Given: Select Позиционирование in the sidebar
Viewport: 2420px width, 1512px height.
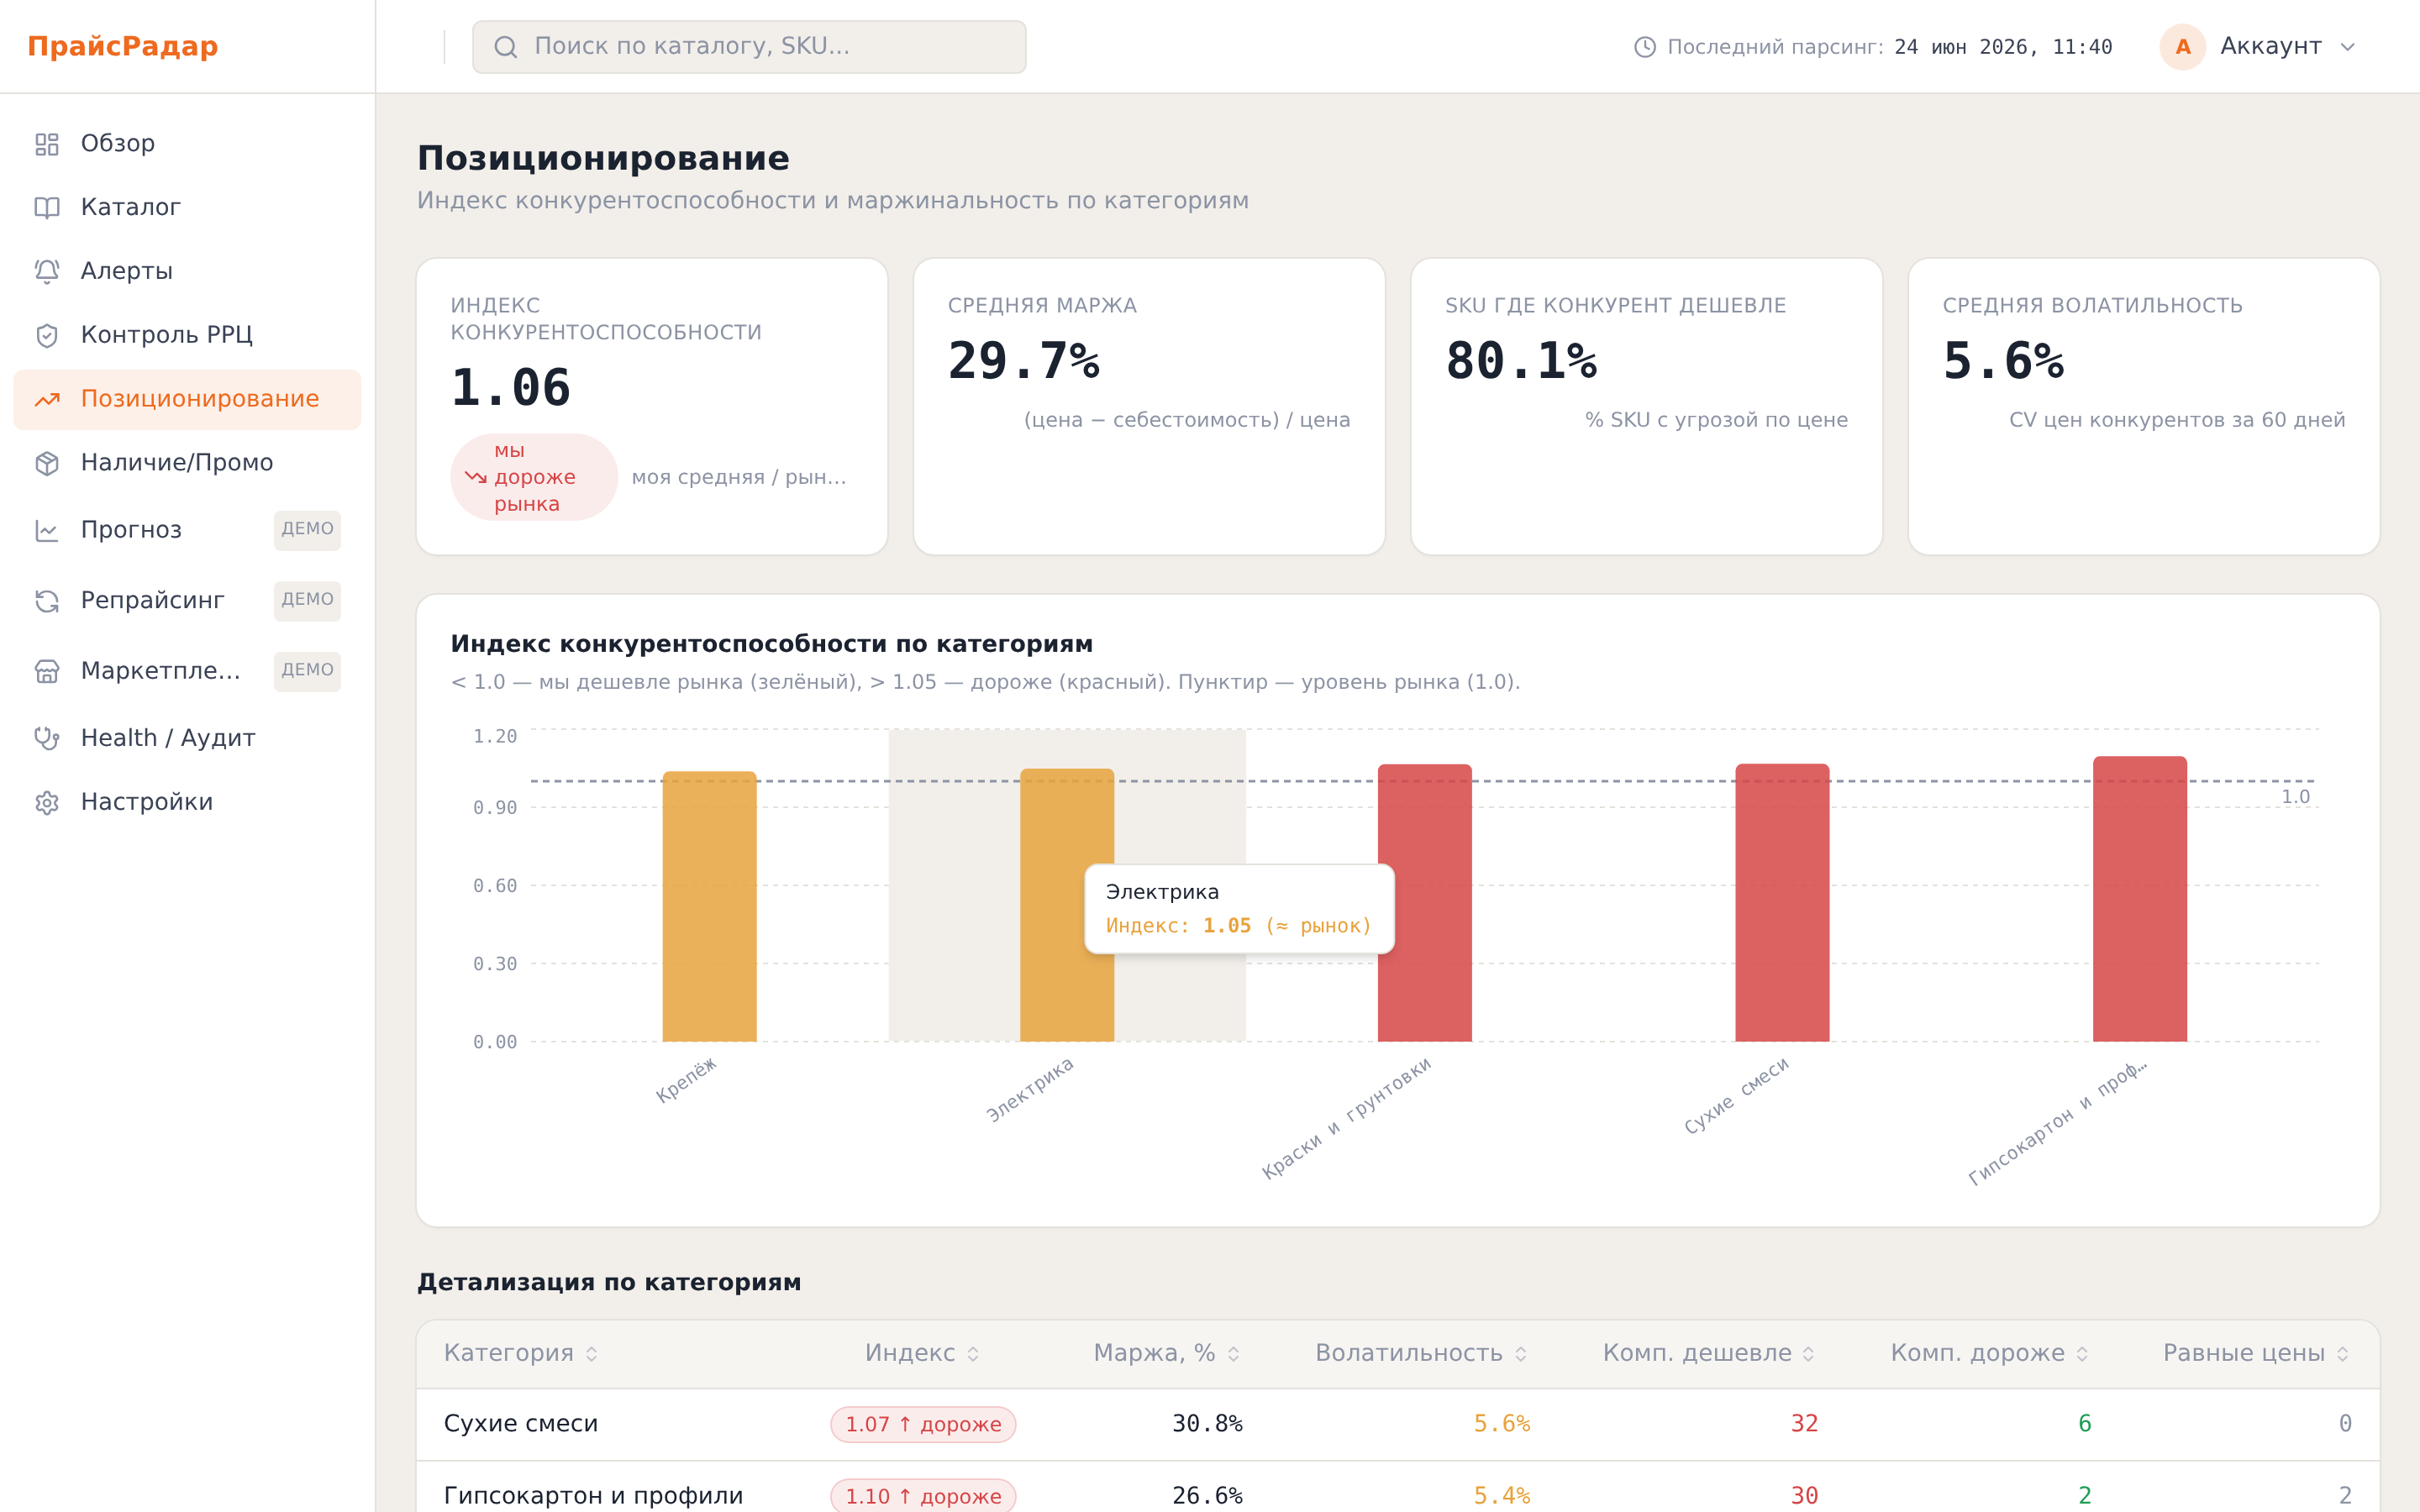Looking at the screenshot, I should 187,399.
